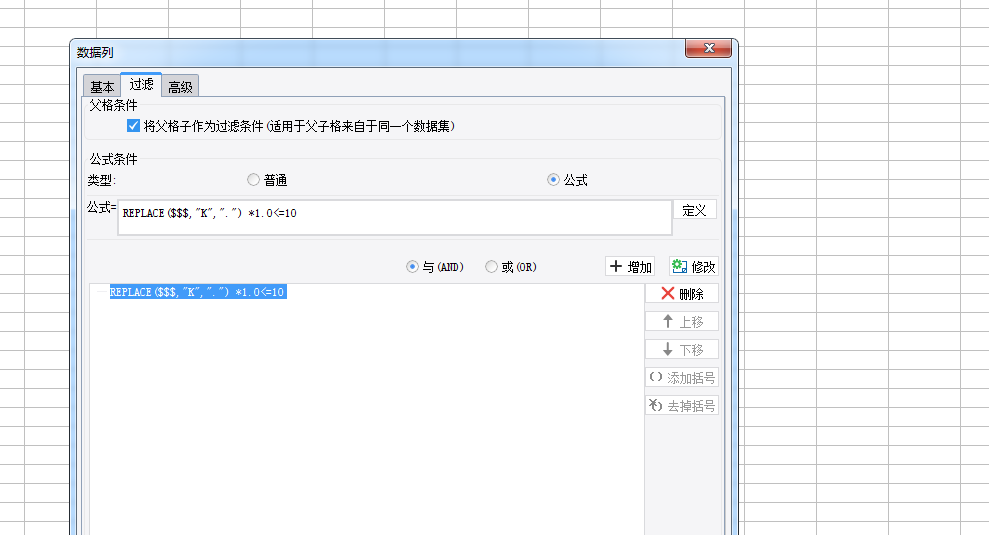Image resolution: width=989 pixels, height=535 pixels.
Task: Switch to the 基本 tab
Action: 102,86
